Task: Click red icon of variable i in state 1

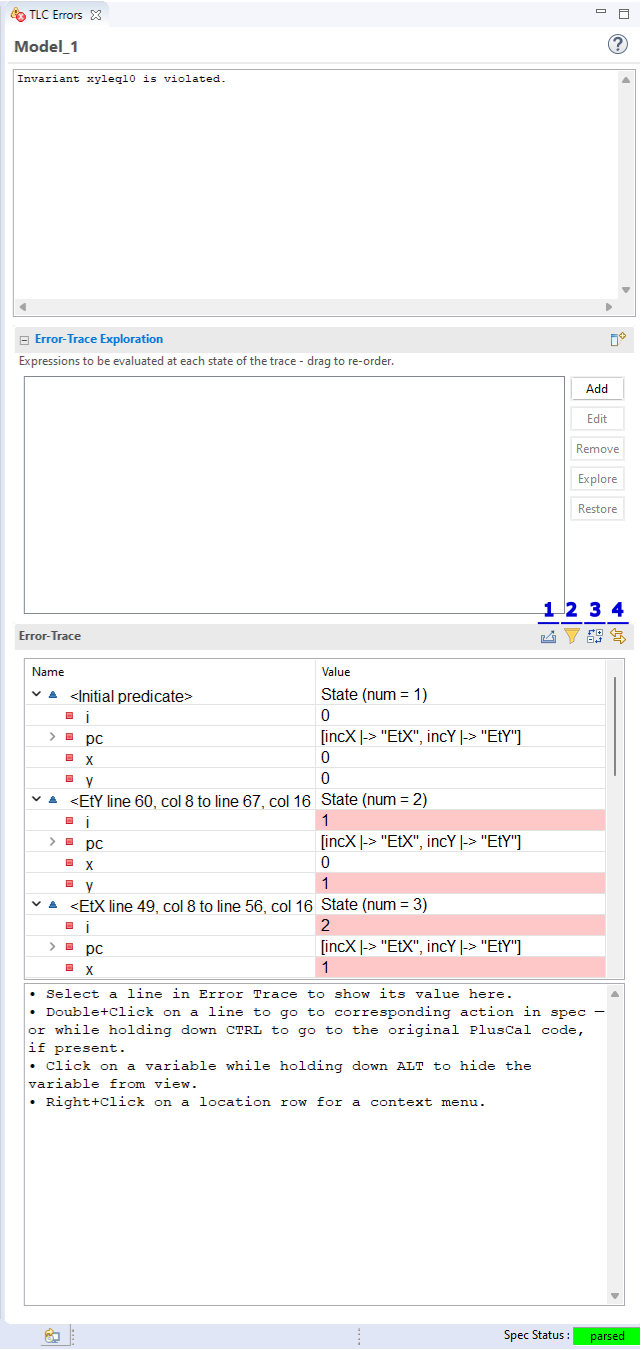Action: (x=69, y=716)
